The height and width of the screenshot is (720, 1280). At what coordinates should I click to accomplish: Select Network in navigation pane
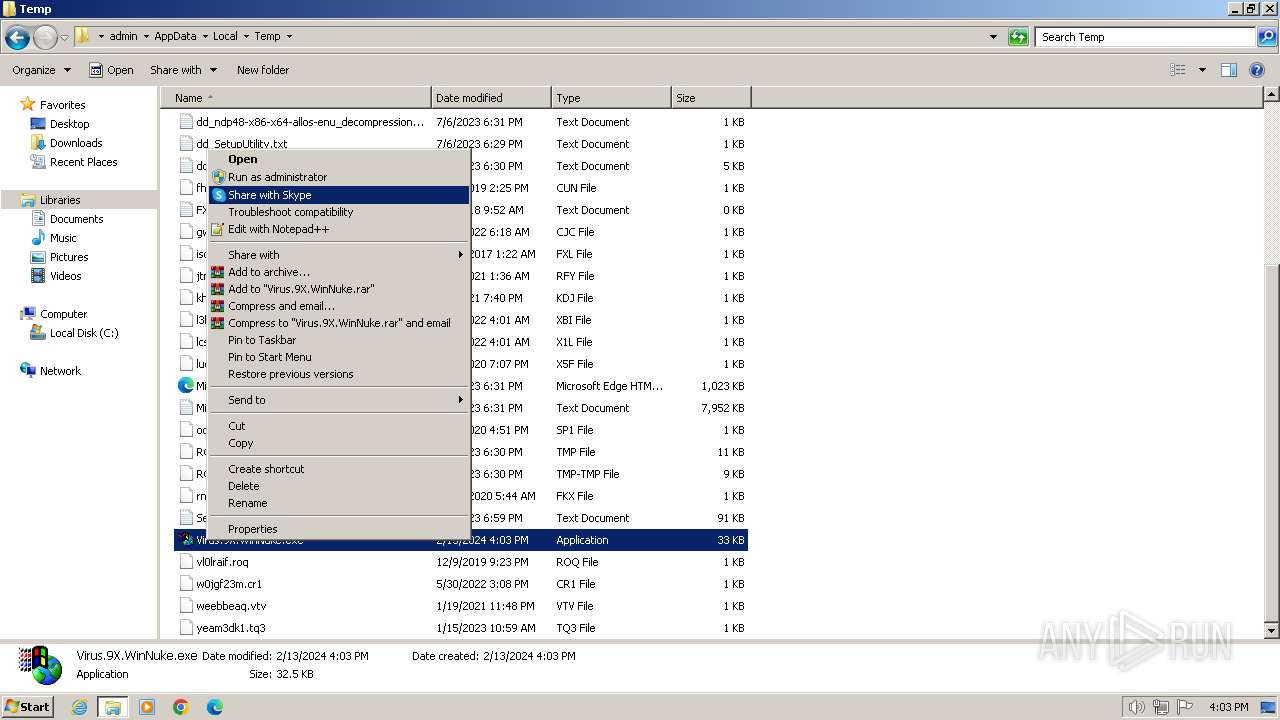pyautogui.click(x=60, y=371)
